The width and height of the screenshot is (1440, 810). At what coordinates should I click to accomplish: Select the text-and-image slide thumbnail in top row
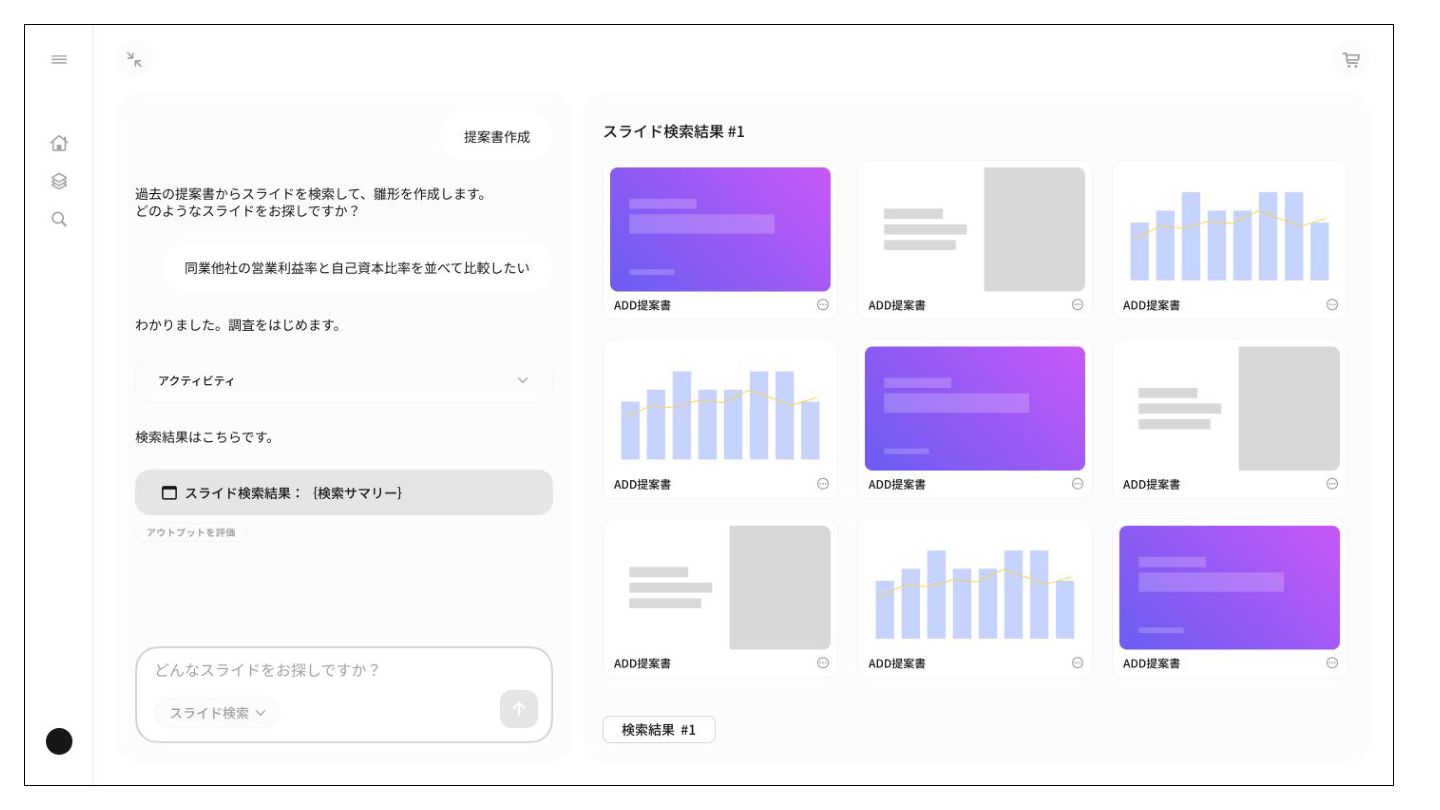coord(975,229)
